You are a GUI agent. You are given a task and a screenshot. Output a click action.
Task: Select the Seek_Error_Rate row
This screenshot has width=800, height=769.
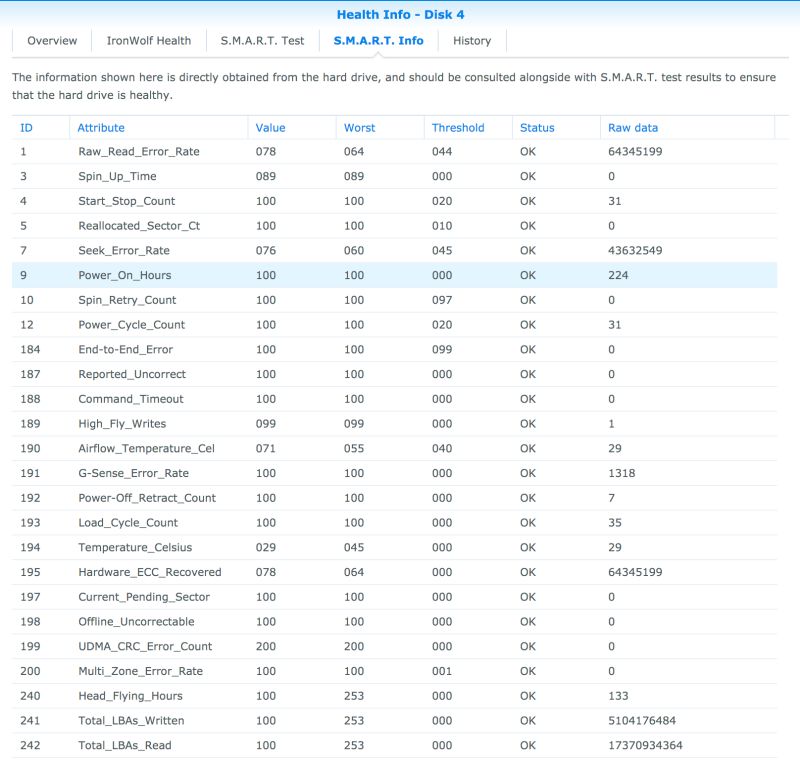point(394,251)
